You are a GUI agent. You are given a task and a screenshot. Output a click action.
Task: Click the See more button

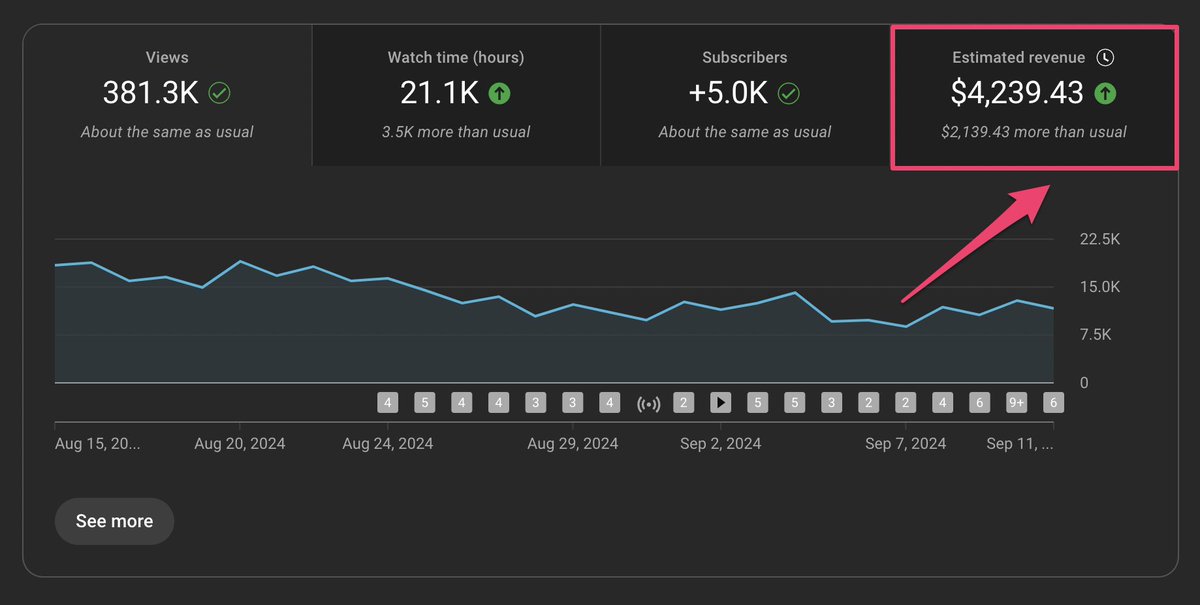pyautogui.click(x=114, y=521)
